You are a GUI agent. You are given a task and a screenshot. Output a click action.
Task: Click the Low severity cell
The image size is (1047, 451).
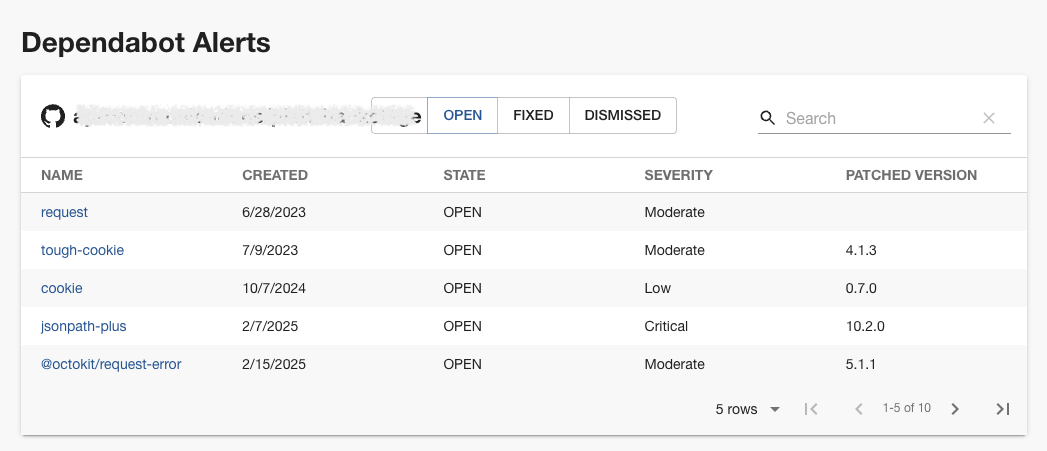pos(658,289)
